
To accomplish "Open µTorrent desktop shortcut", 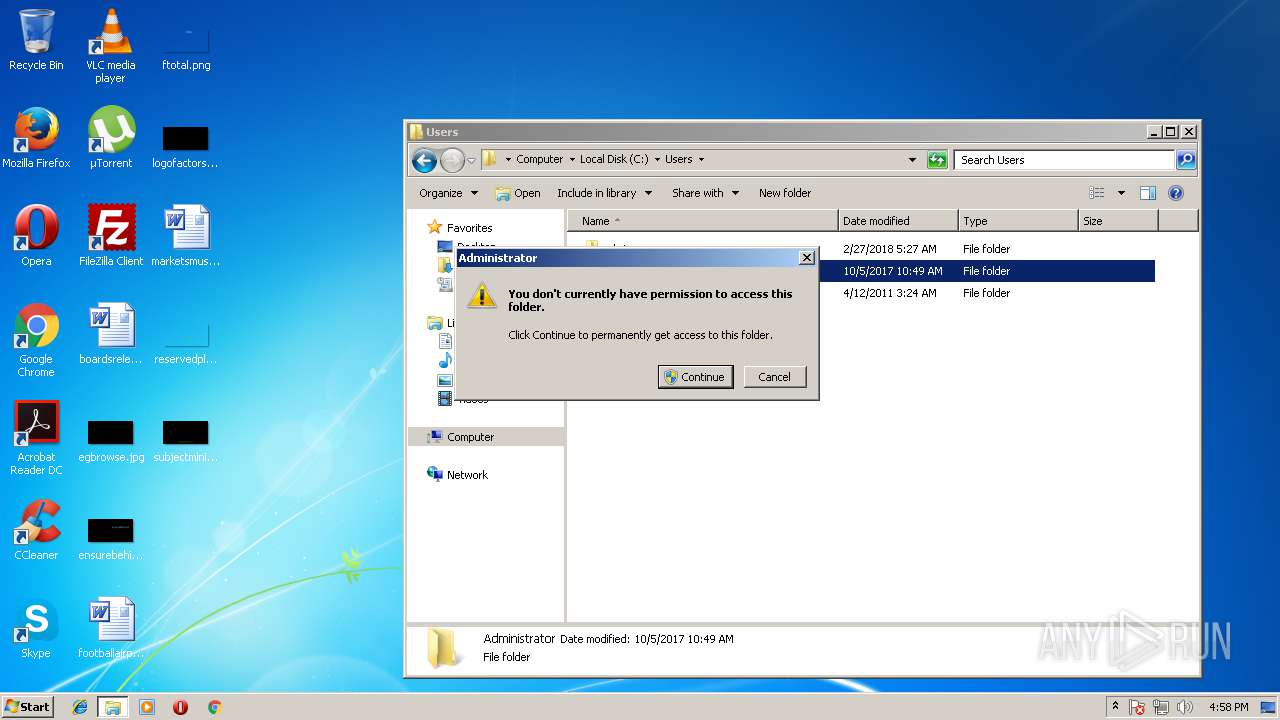I will tap(111, 138).
